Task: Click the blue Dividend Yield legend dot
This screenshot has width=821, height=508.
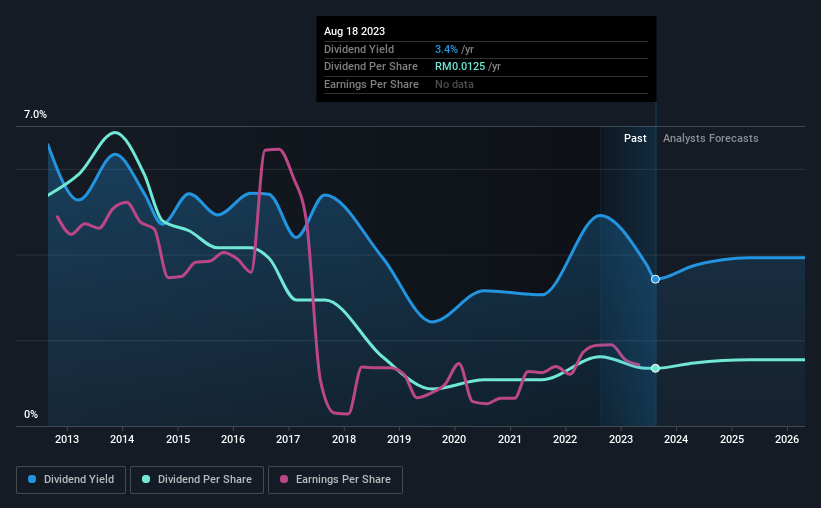Action: [x=32, y=479]
